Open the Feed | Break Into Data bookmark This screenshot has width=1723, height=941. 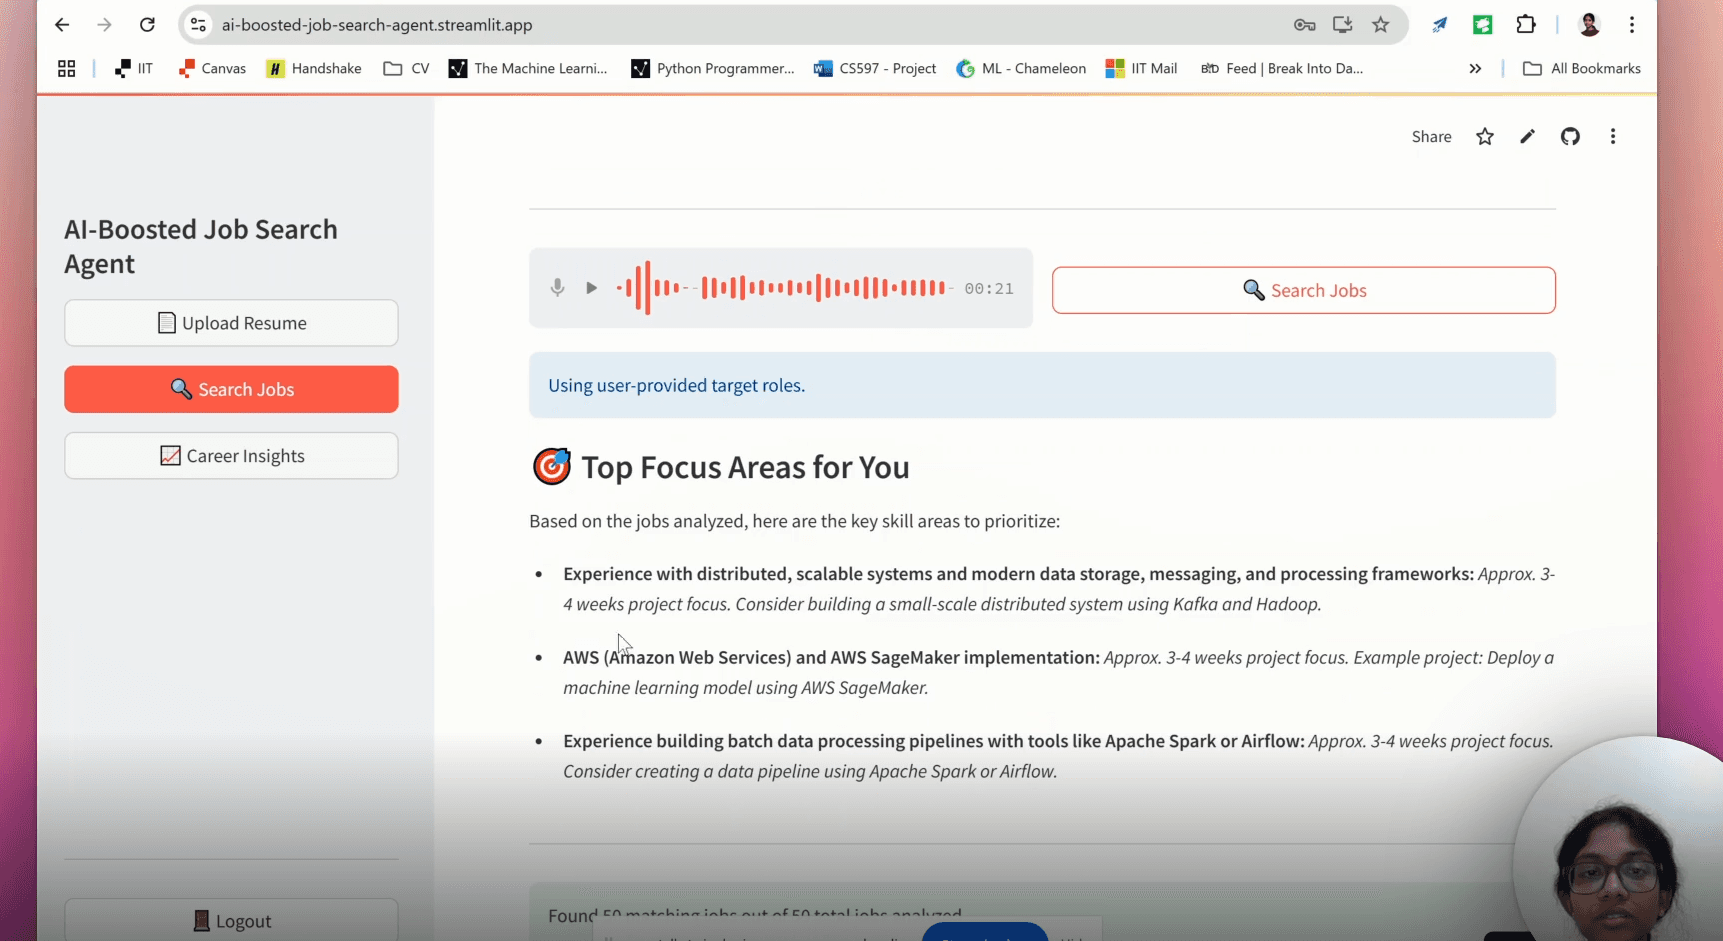click(1282, 68)
